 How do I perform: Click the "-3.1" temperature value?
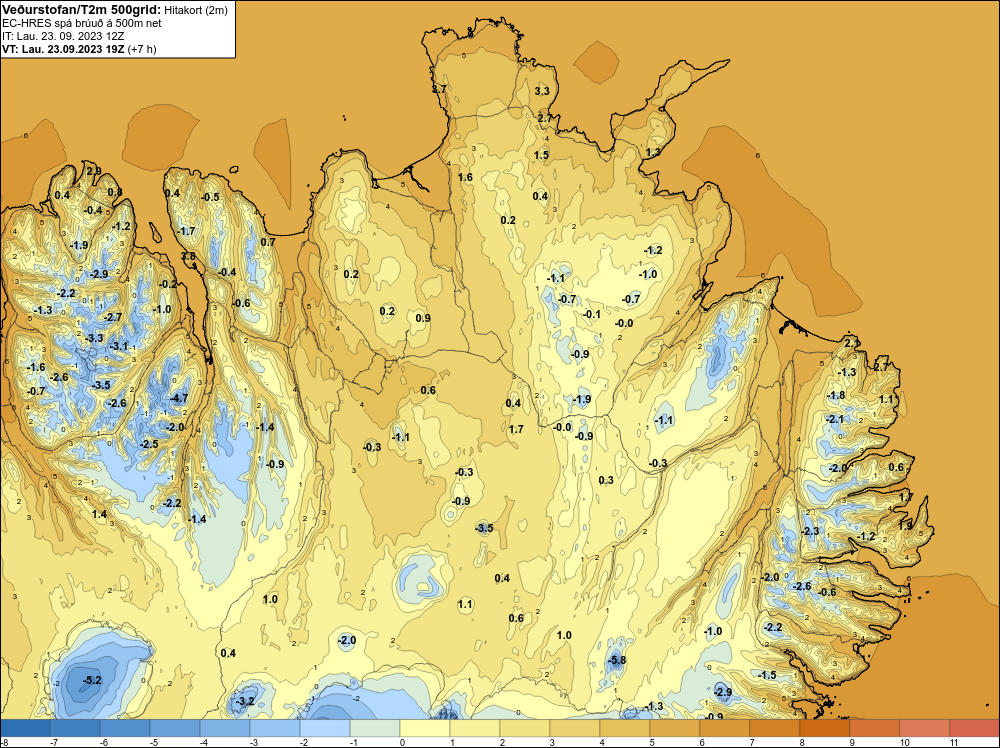click(119, 346)
